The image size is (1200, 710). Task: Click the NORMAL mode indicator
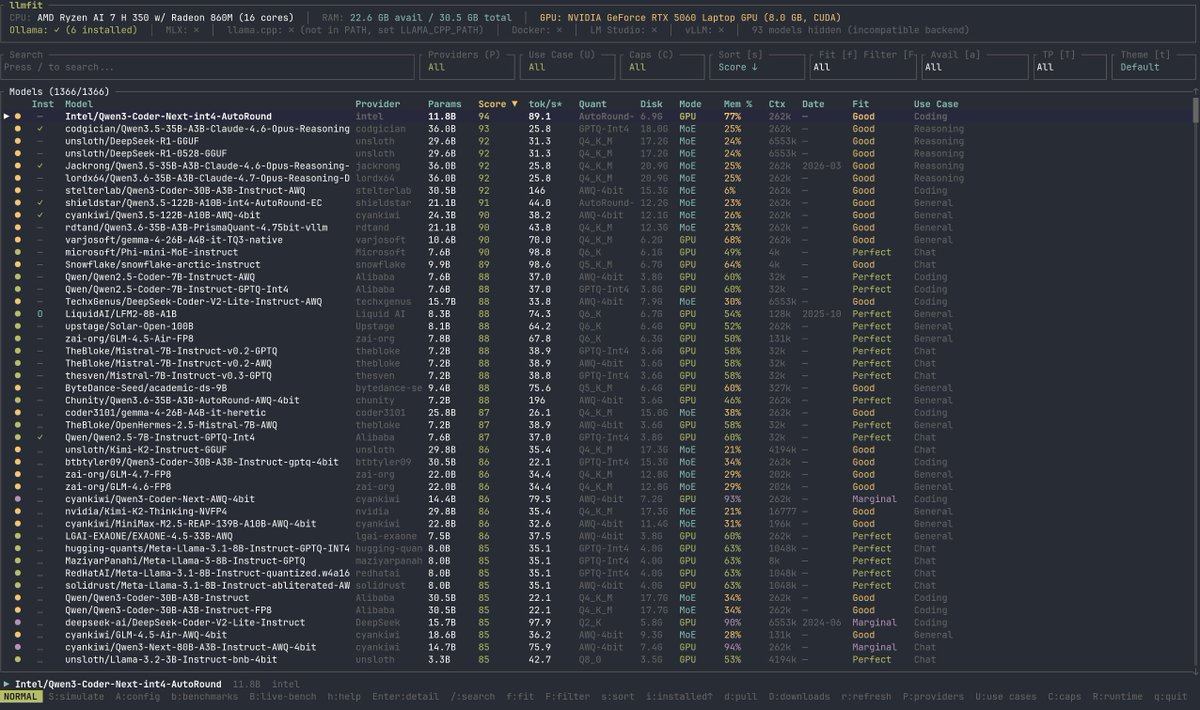(22, 697)
